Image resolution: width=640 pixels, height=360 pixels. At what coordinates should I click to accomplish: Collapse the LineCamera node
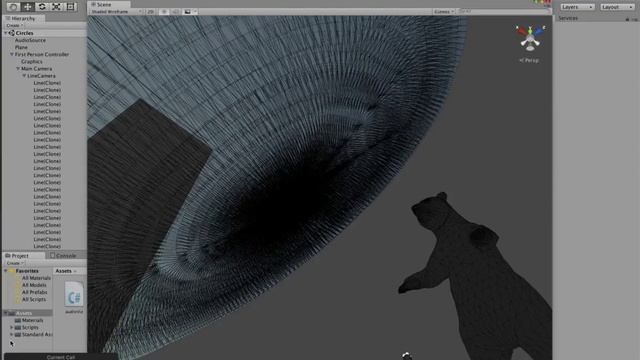(24, 76)
